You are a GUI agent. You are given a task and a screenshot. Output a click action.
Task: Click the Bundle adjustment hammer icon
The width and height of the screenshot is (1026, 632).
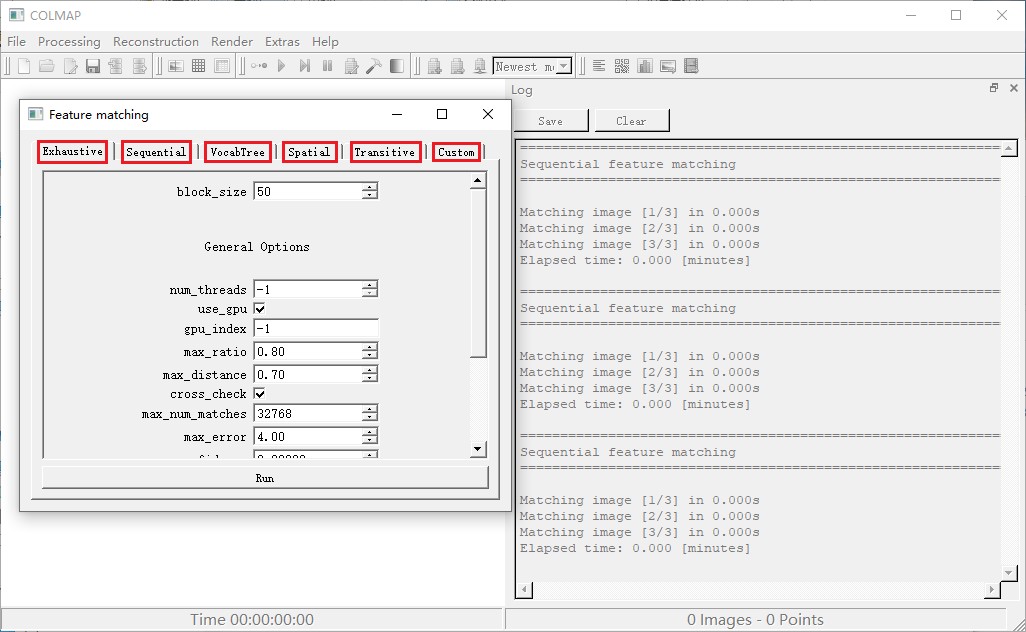(x=374, y=66)
